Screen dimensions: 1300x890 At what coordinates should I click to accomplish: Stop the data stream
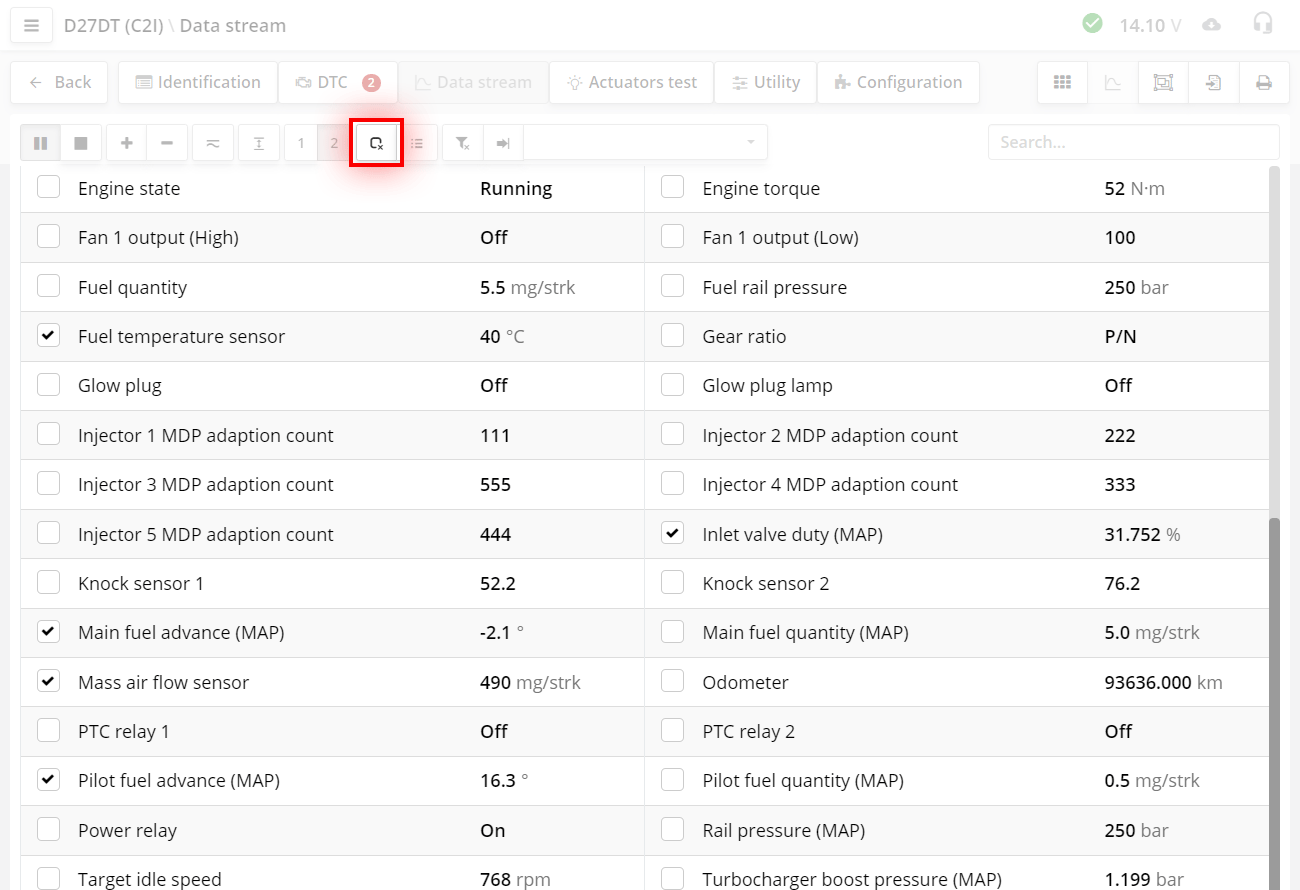pos(81,142)
